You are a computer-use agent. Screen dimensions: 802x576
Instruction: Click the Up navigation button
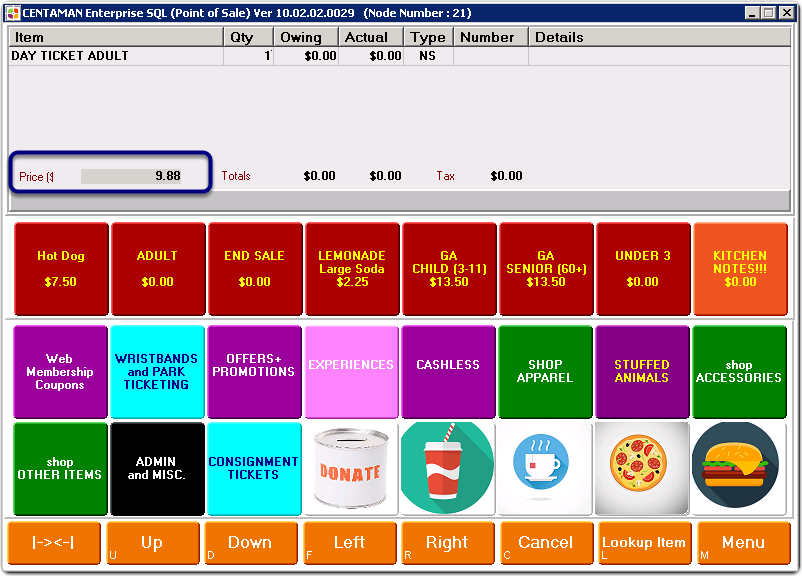pos(152,543)
